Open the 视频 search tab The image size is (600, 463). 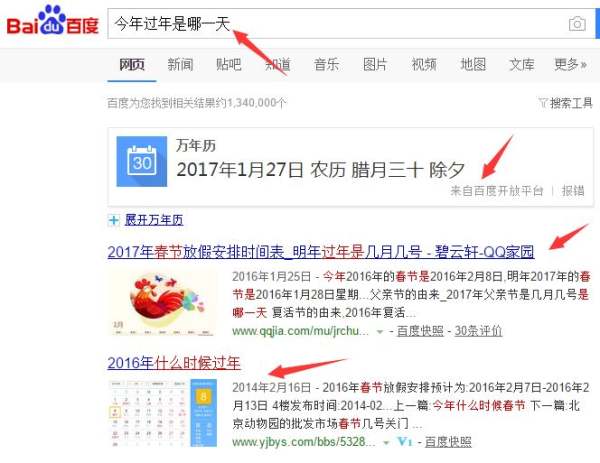(424, 64)
